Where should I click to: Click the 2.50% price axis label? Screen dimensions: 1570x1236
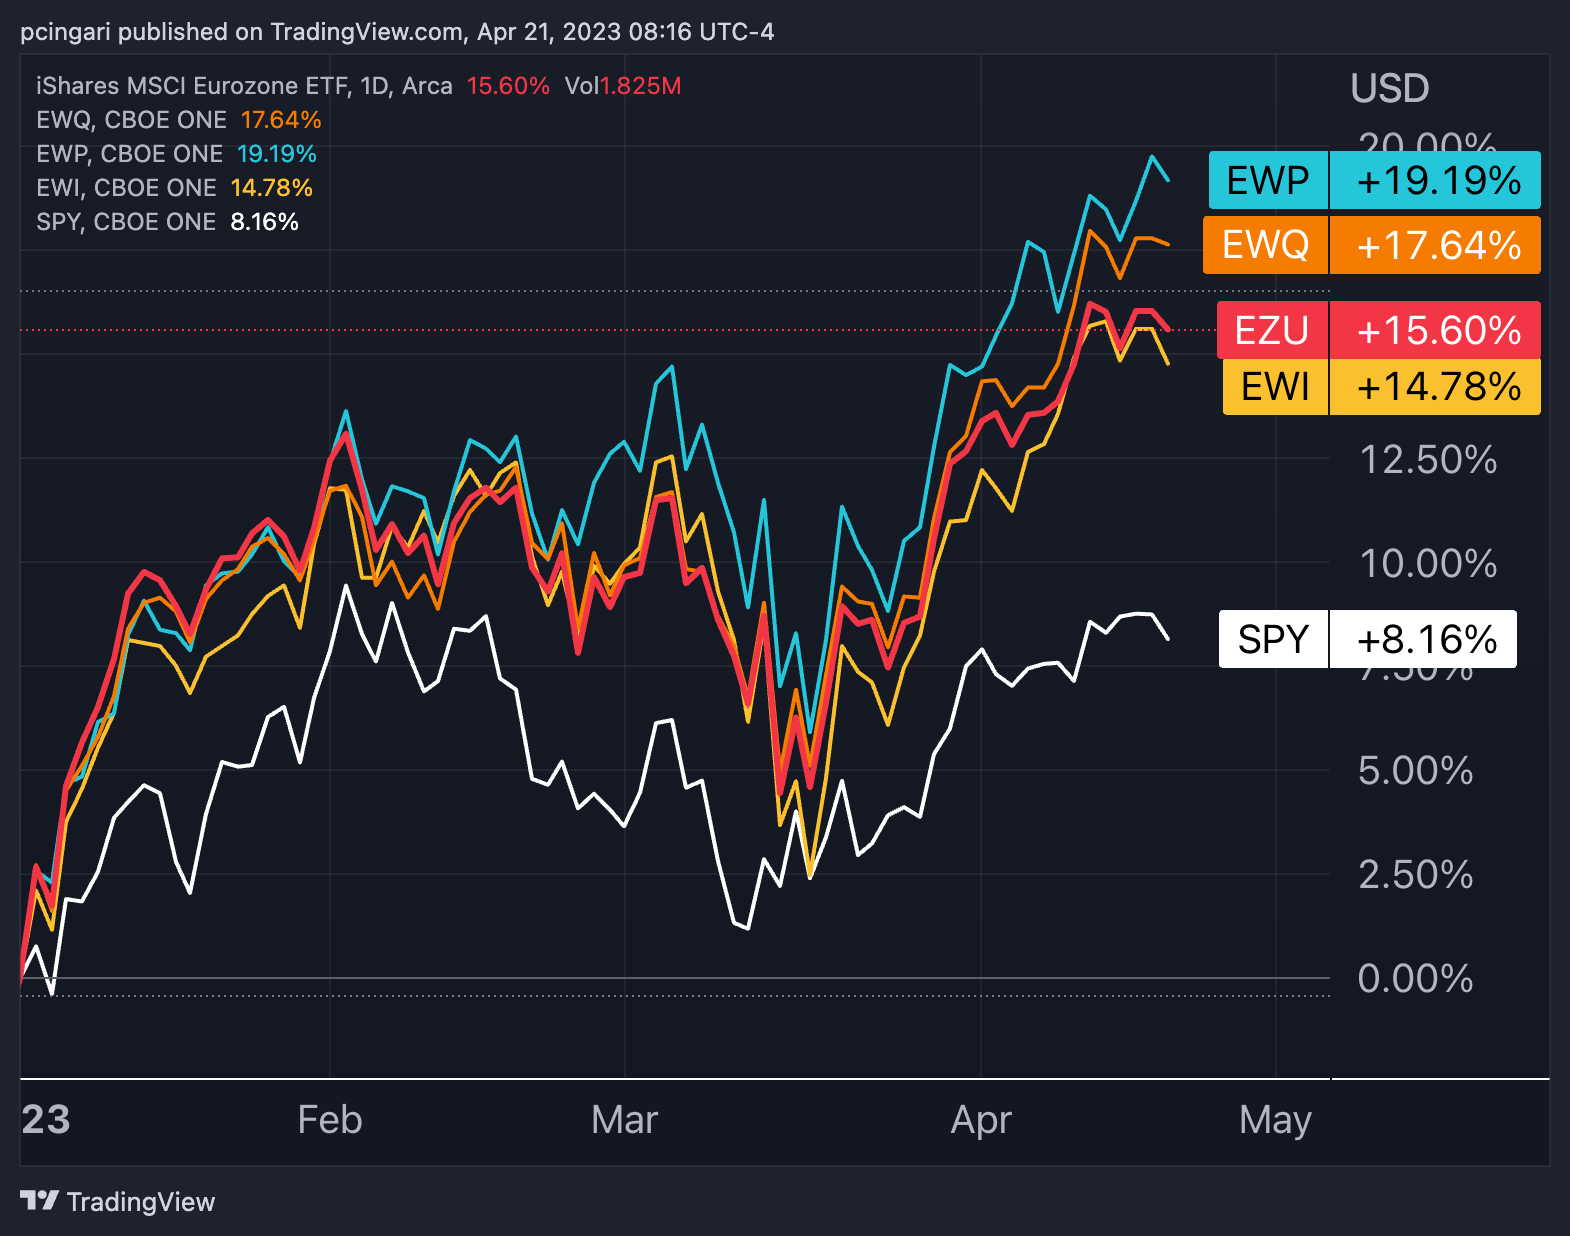(x=1415, y=874)
